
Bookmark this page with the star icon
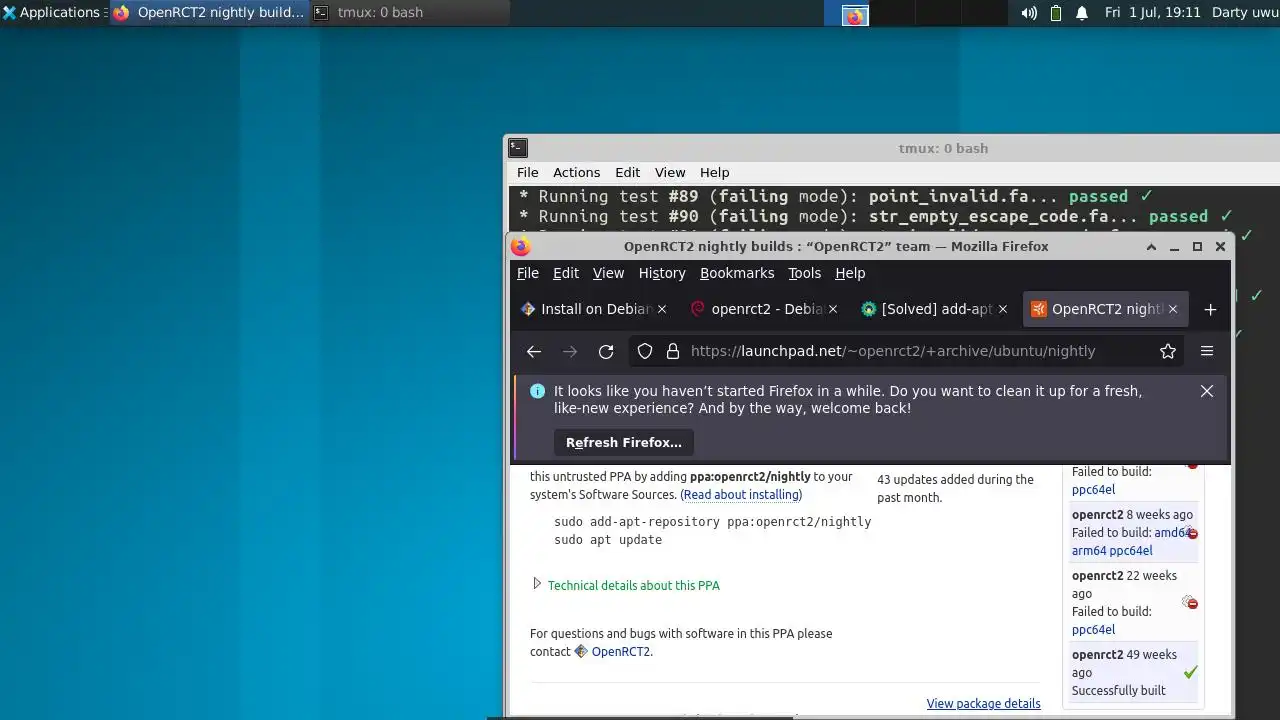1167,351
